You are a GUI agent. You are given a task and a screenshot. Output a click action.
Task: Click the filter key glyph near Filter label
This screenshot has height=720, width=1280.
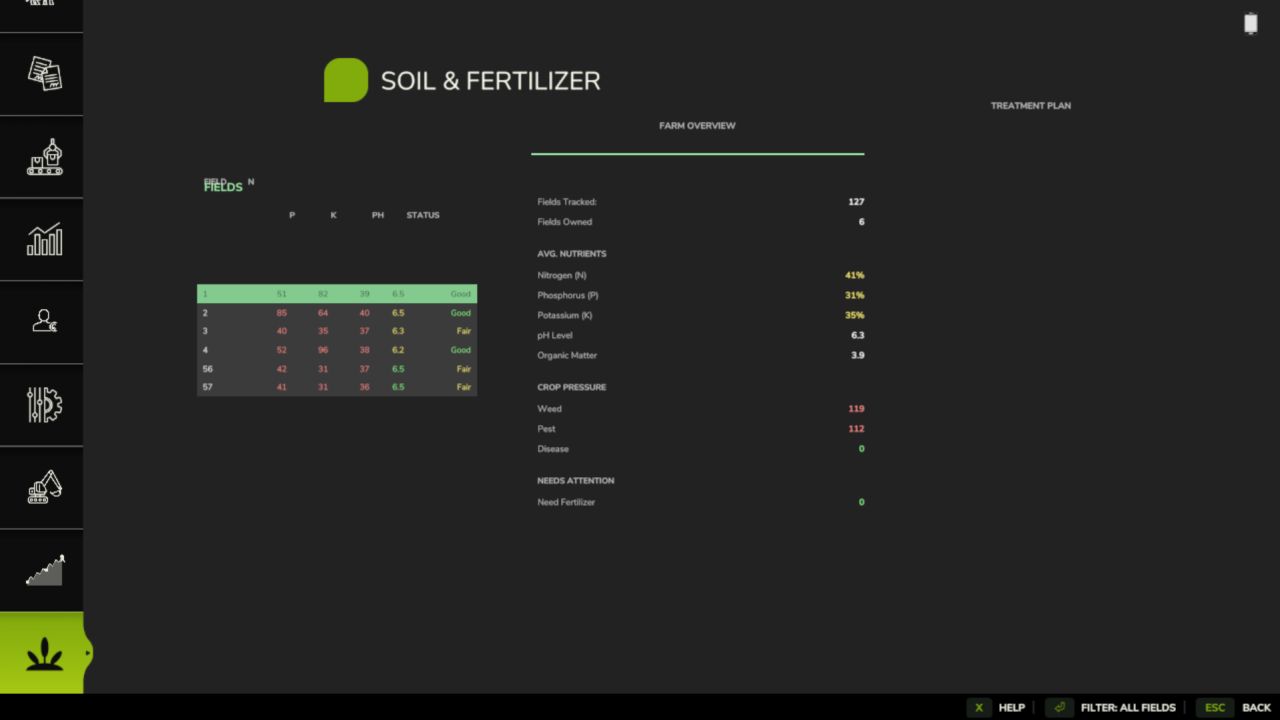pyautogui.click(x=1059, y=707)
